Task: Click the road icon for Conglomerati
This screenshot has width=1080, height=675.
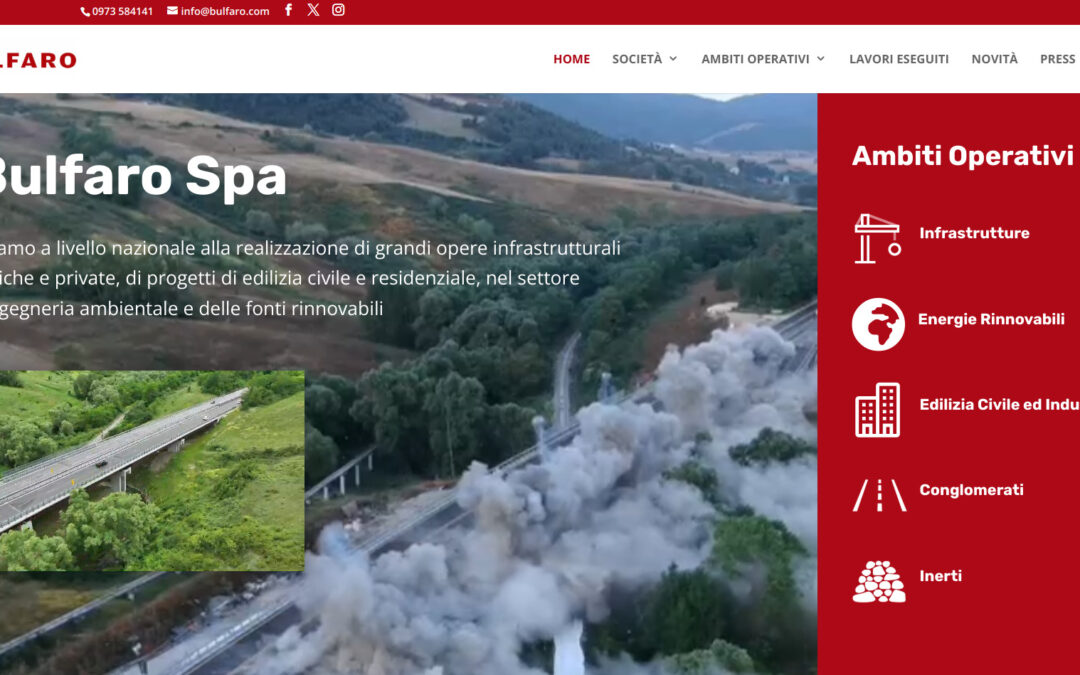Action: tap(880, 495)
